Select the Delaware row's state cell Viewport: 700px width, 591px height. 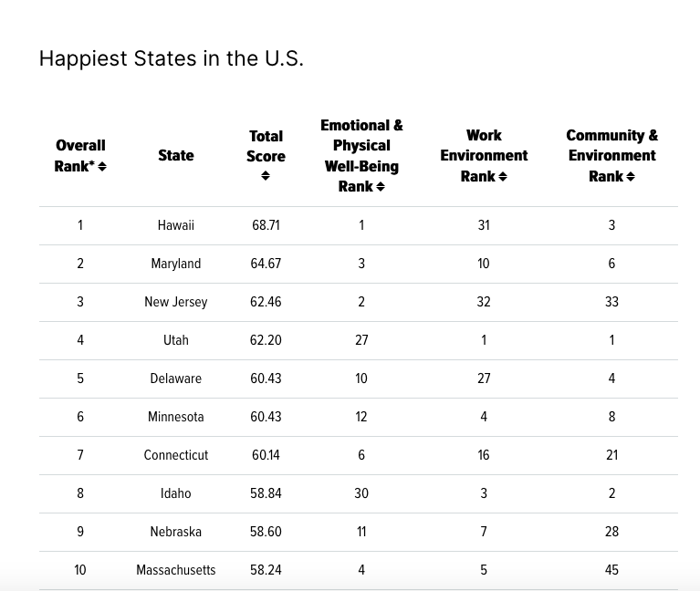pos(176,379)
